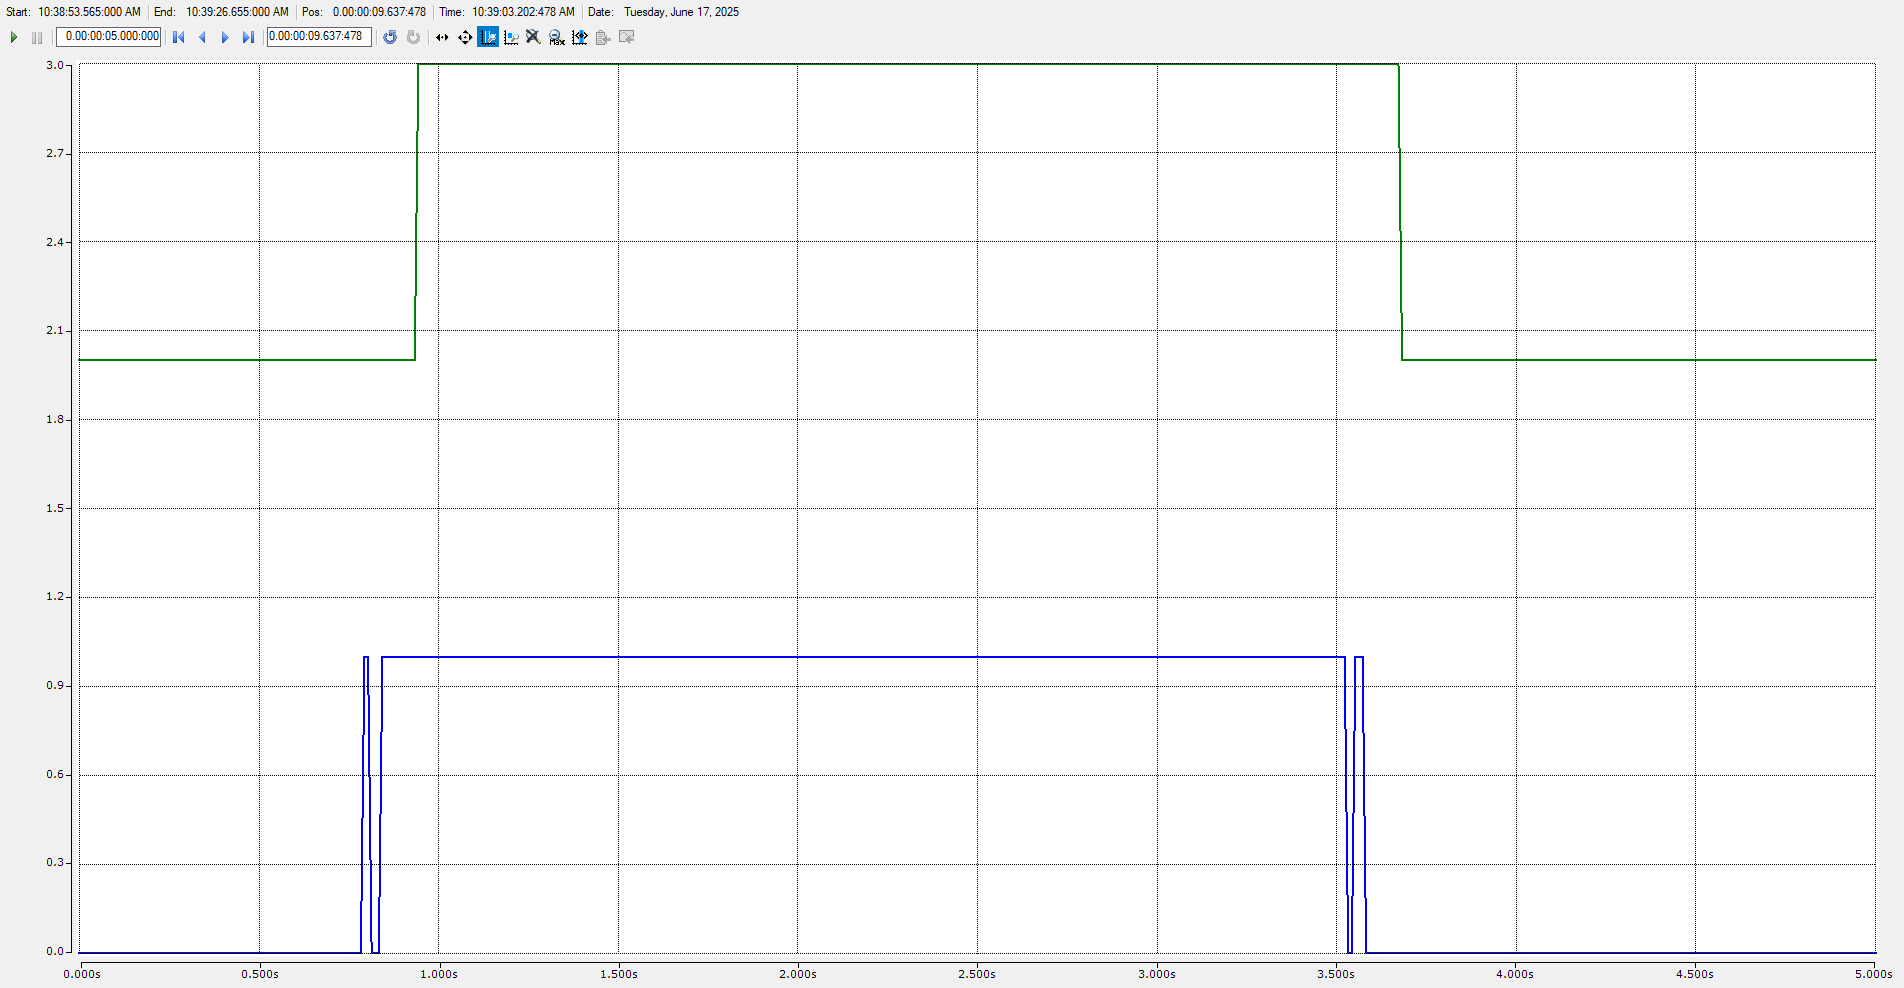
Task: Toggle the Y-axis cursor tool icon
Action: (x=511, y=37)
